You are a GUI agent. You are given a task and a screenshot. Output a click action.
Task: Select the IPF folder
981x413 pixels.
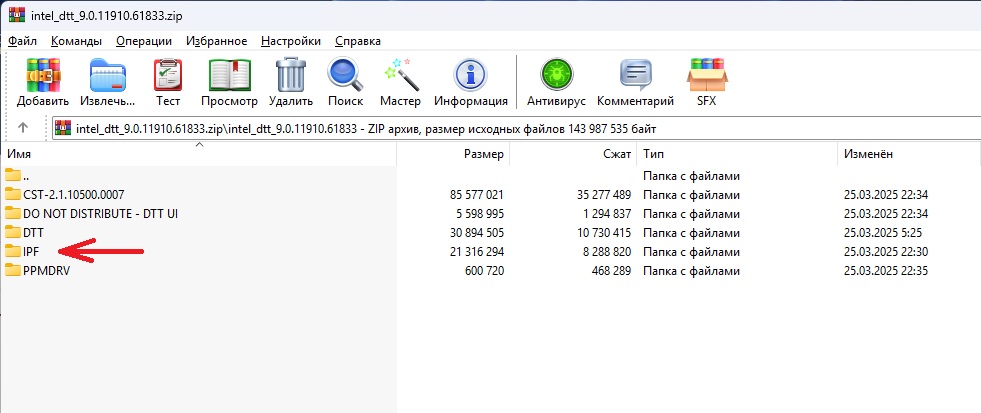(31, 251)
